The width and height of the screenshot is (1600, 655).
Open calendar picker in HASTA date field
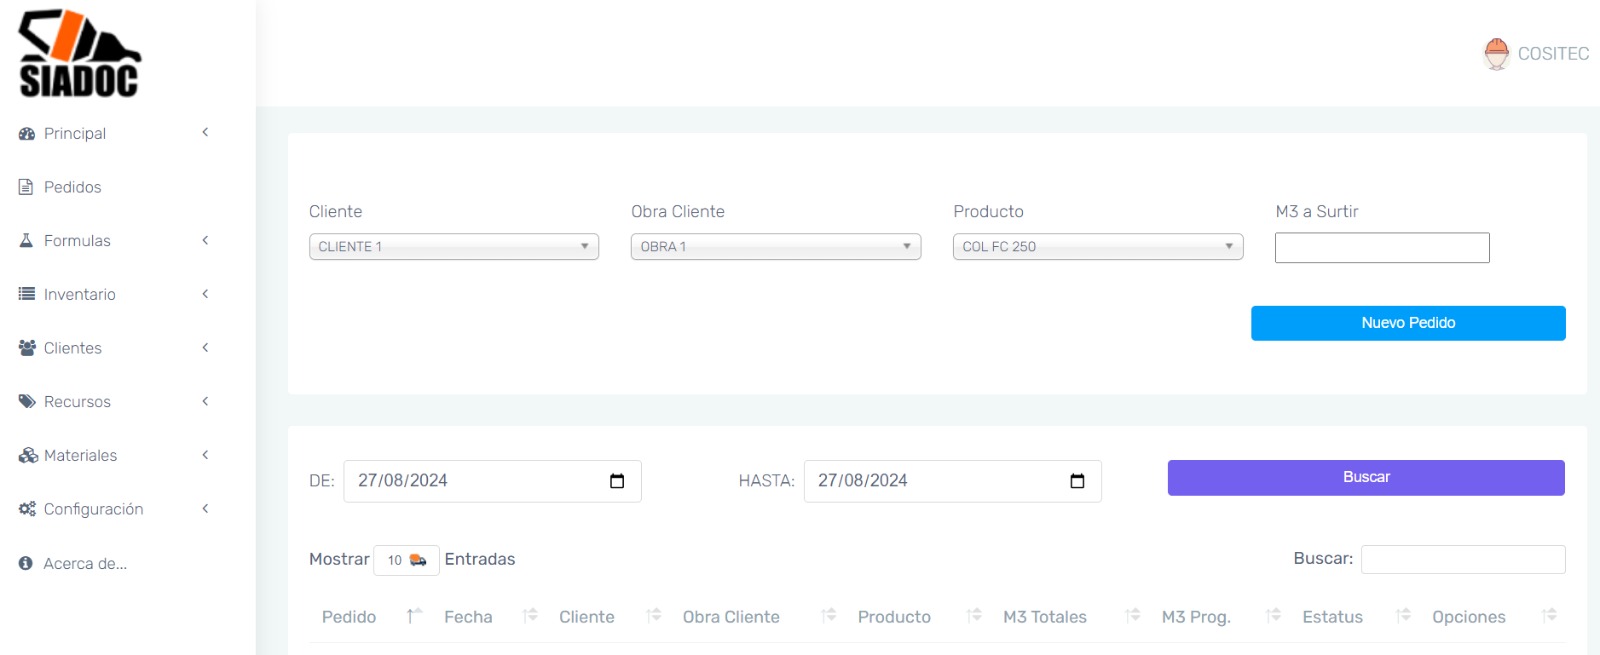click(1077, 481)
